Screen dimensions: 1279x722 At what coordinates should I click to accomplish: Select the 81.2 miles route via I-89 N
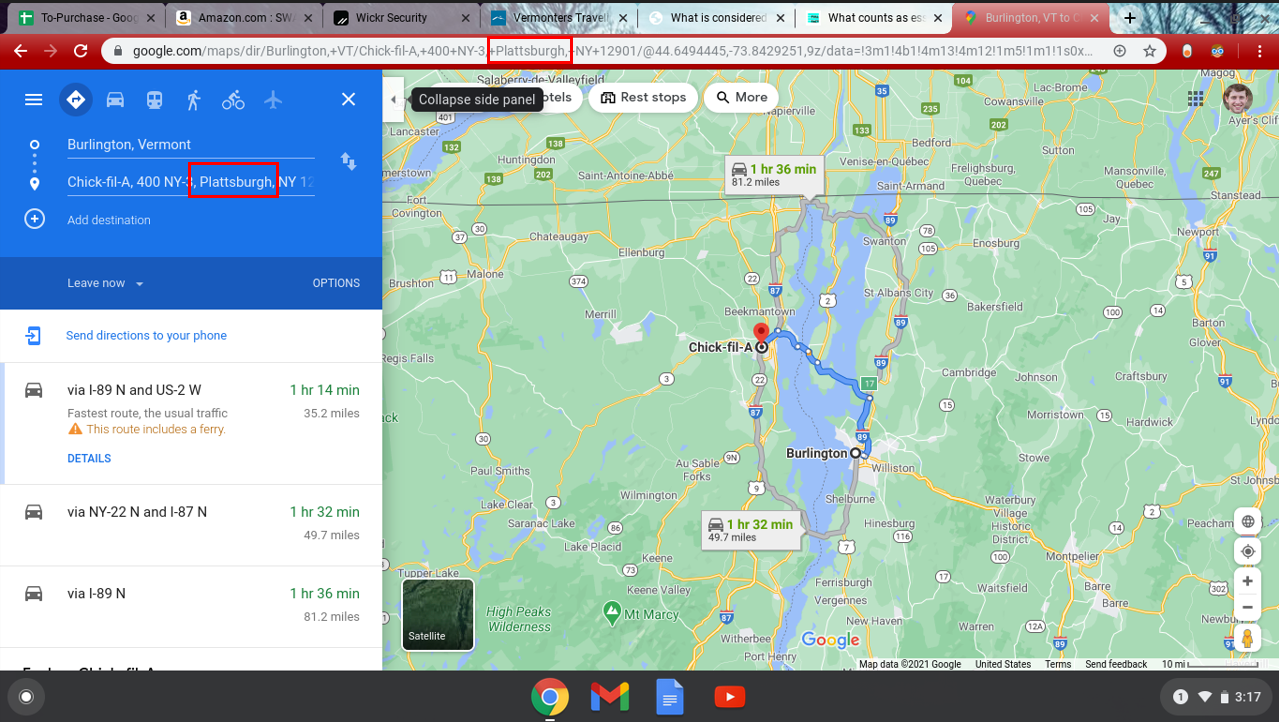[191, 606]
